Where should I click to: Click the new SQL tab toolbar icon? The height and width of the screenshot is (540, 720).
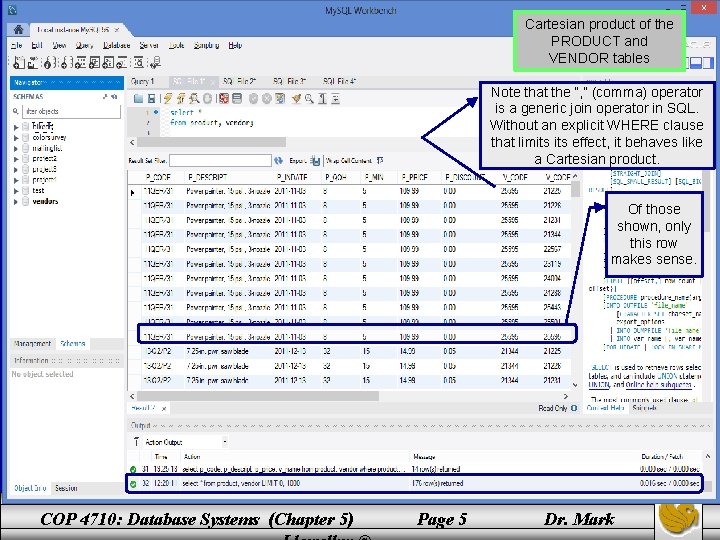[19, 62]
